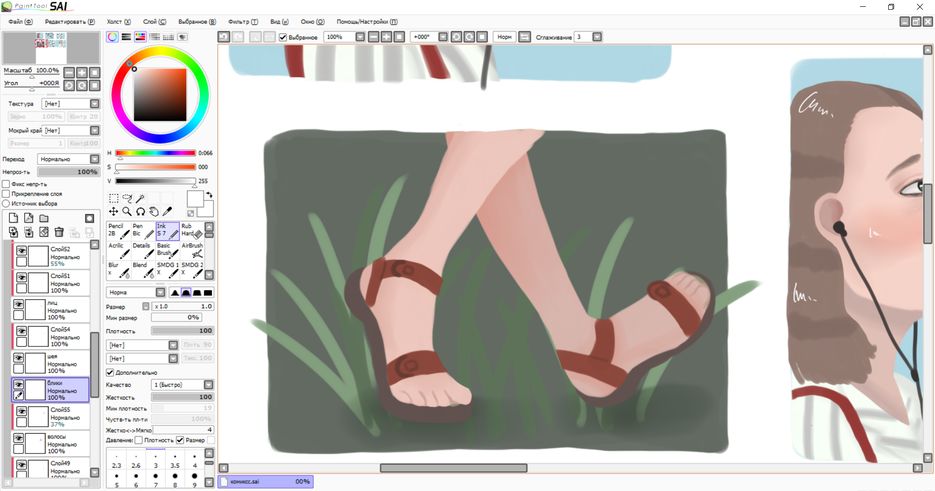935x491 pixels.
Task: Hide the волосы layer
Action: point(18,438)
